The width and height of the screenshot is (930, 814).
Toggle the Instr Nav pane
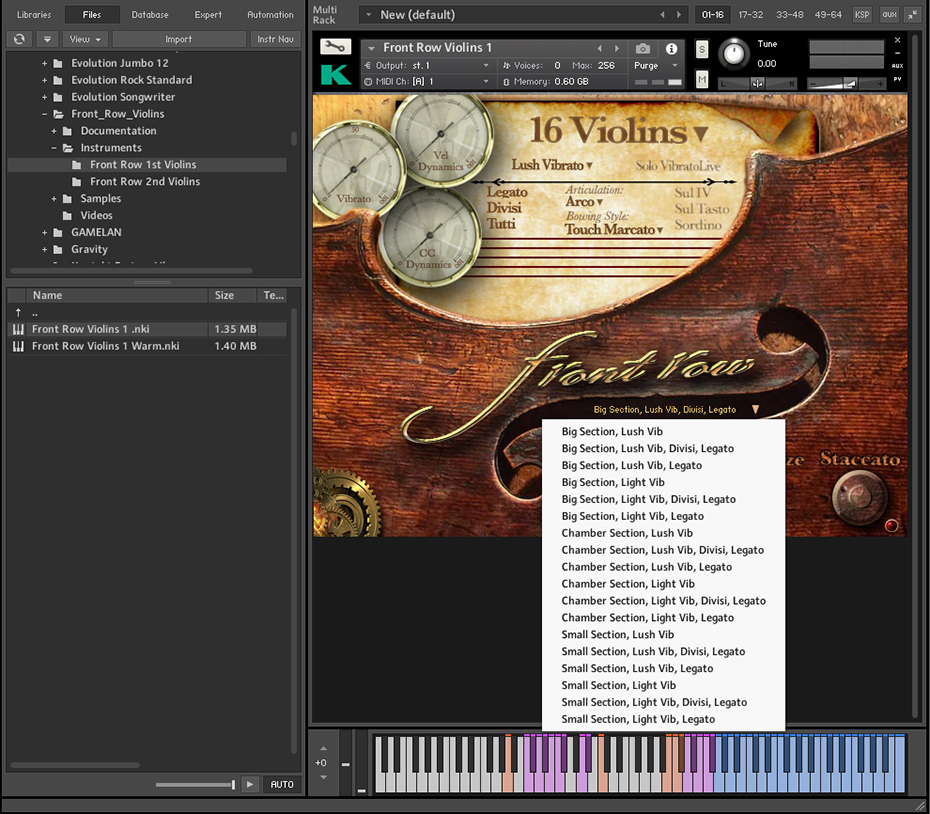tap(275, 39)
